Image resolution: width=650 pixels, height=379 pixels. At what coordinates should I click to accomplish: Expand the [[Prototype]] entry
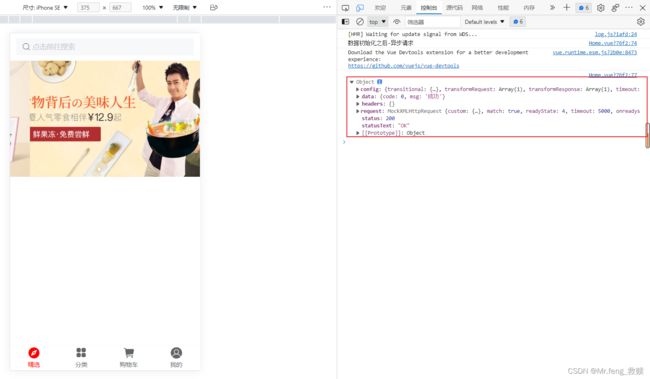(357, 133)
